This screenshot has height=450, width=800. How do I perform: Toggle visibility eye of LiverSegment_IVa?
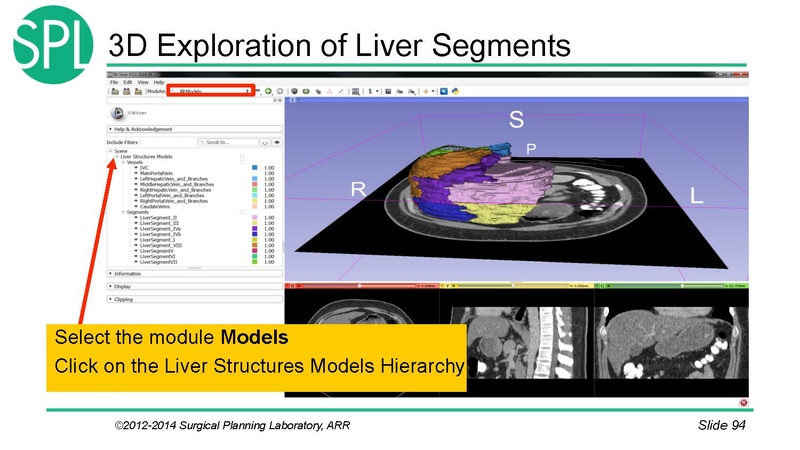click(x=136, y=229)
